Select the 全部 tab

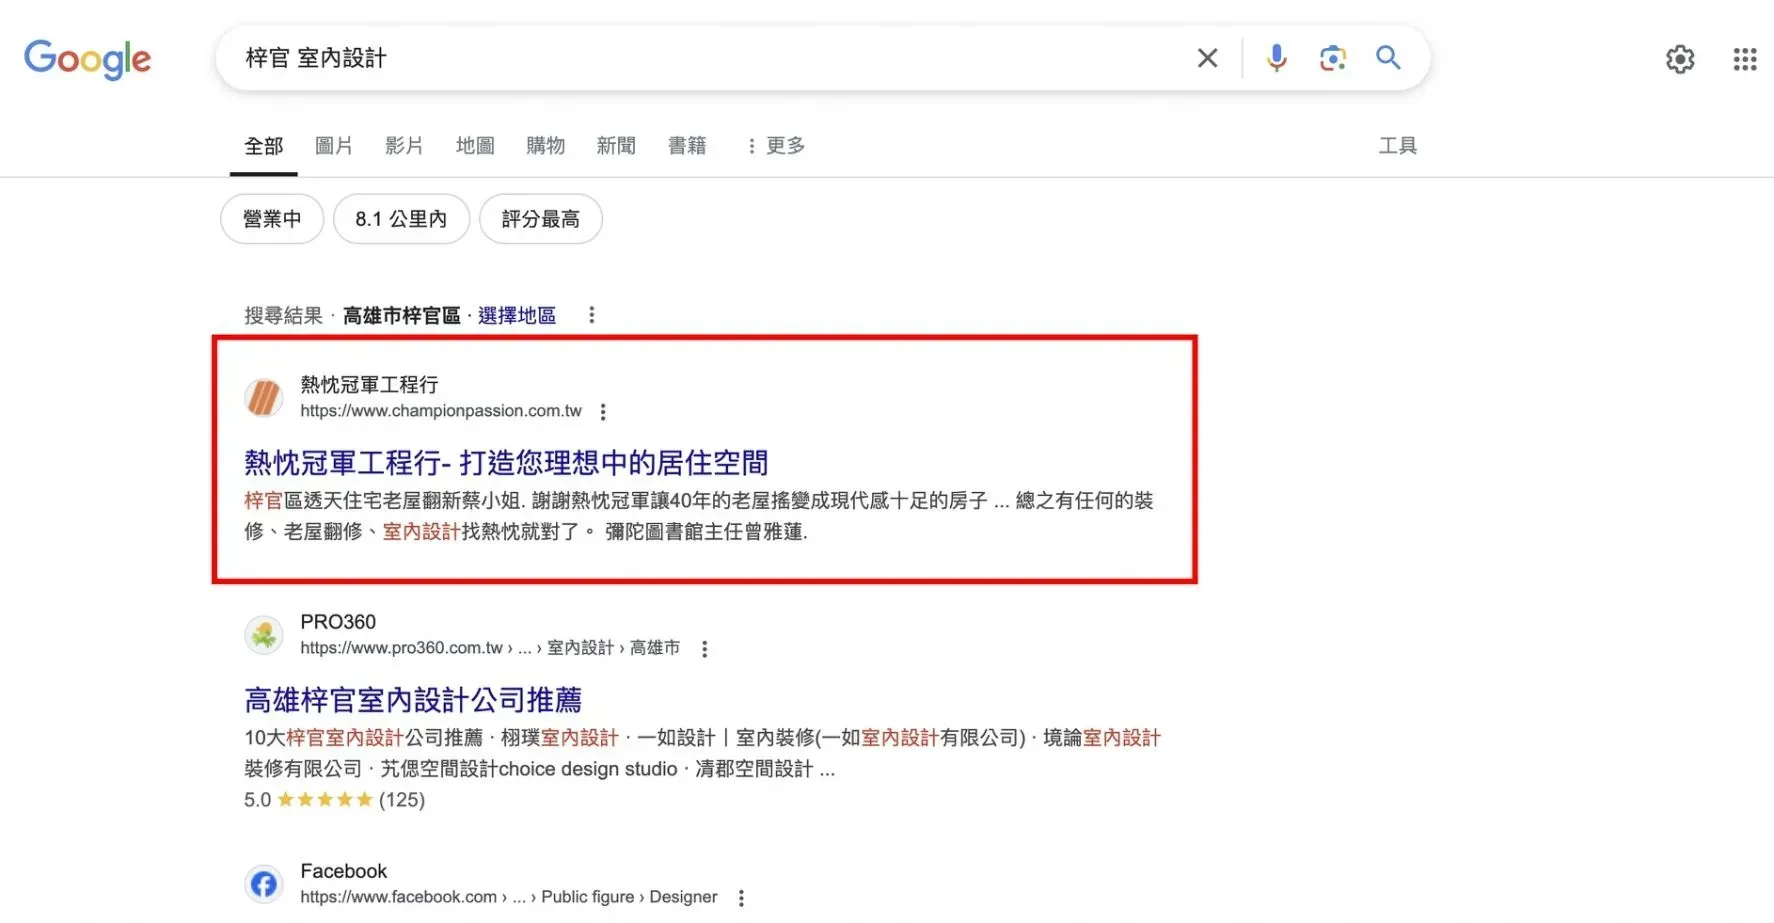[264, 146]
